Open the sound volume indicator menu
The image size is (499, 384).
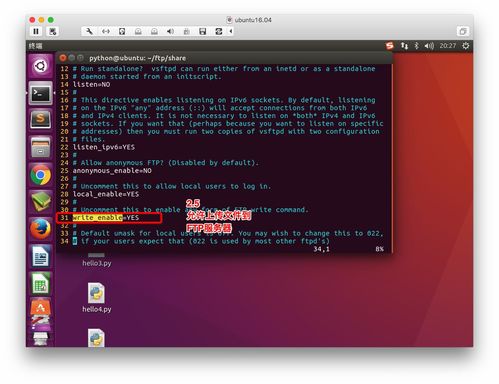pos(429,46)
